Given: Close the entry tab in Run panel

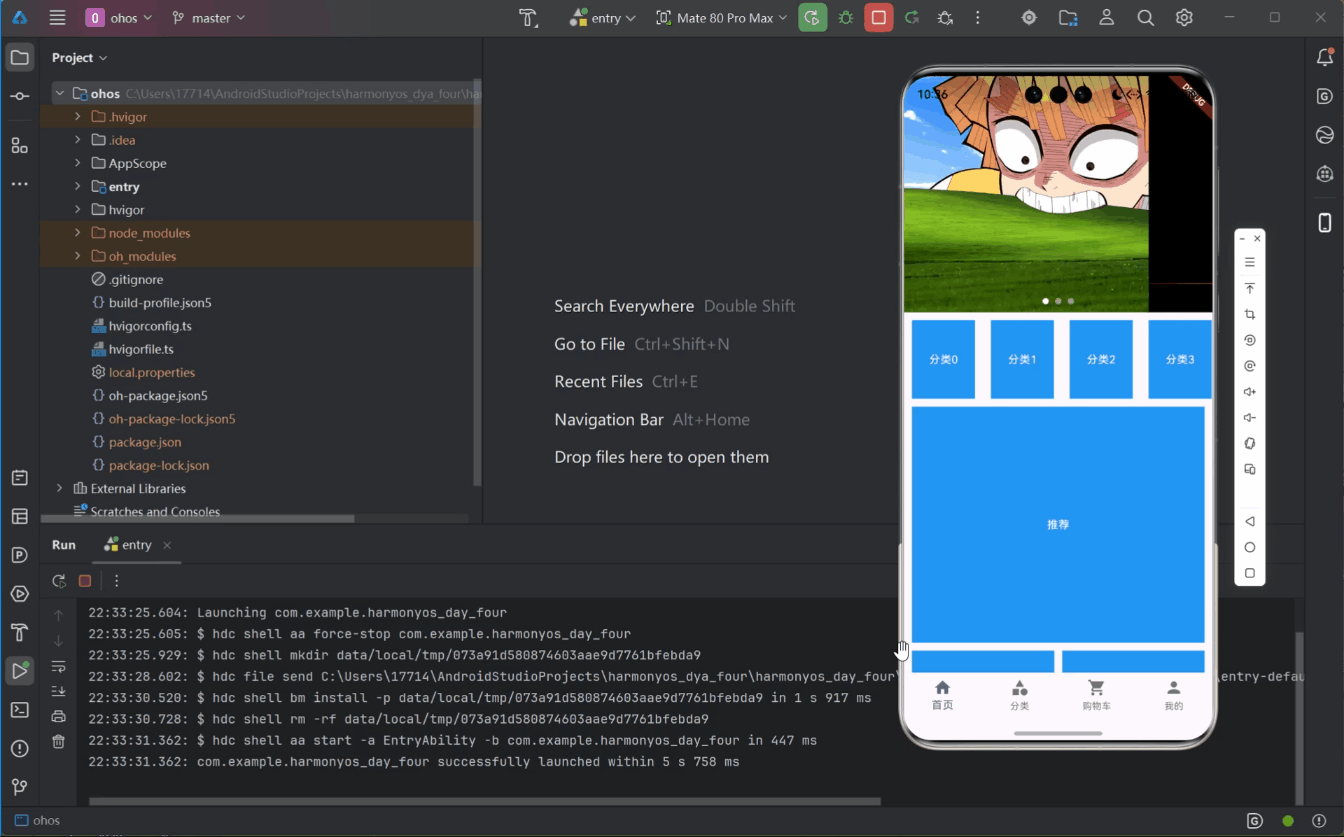Looking at the screenshot, I should pyautogui.click(x=167, y=545).
